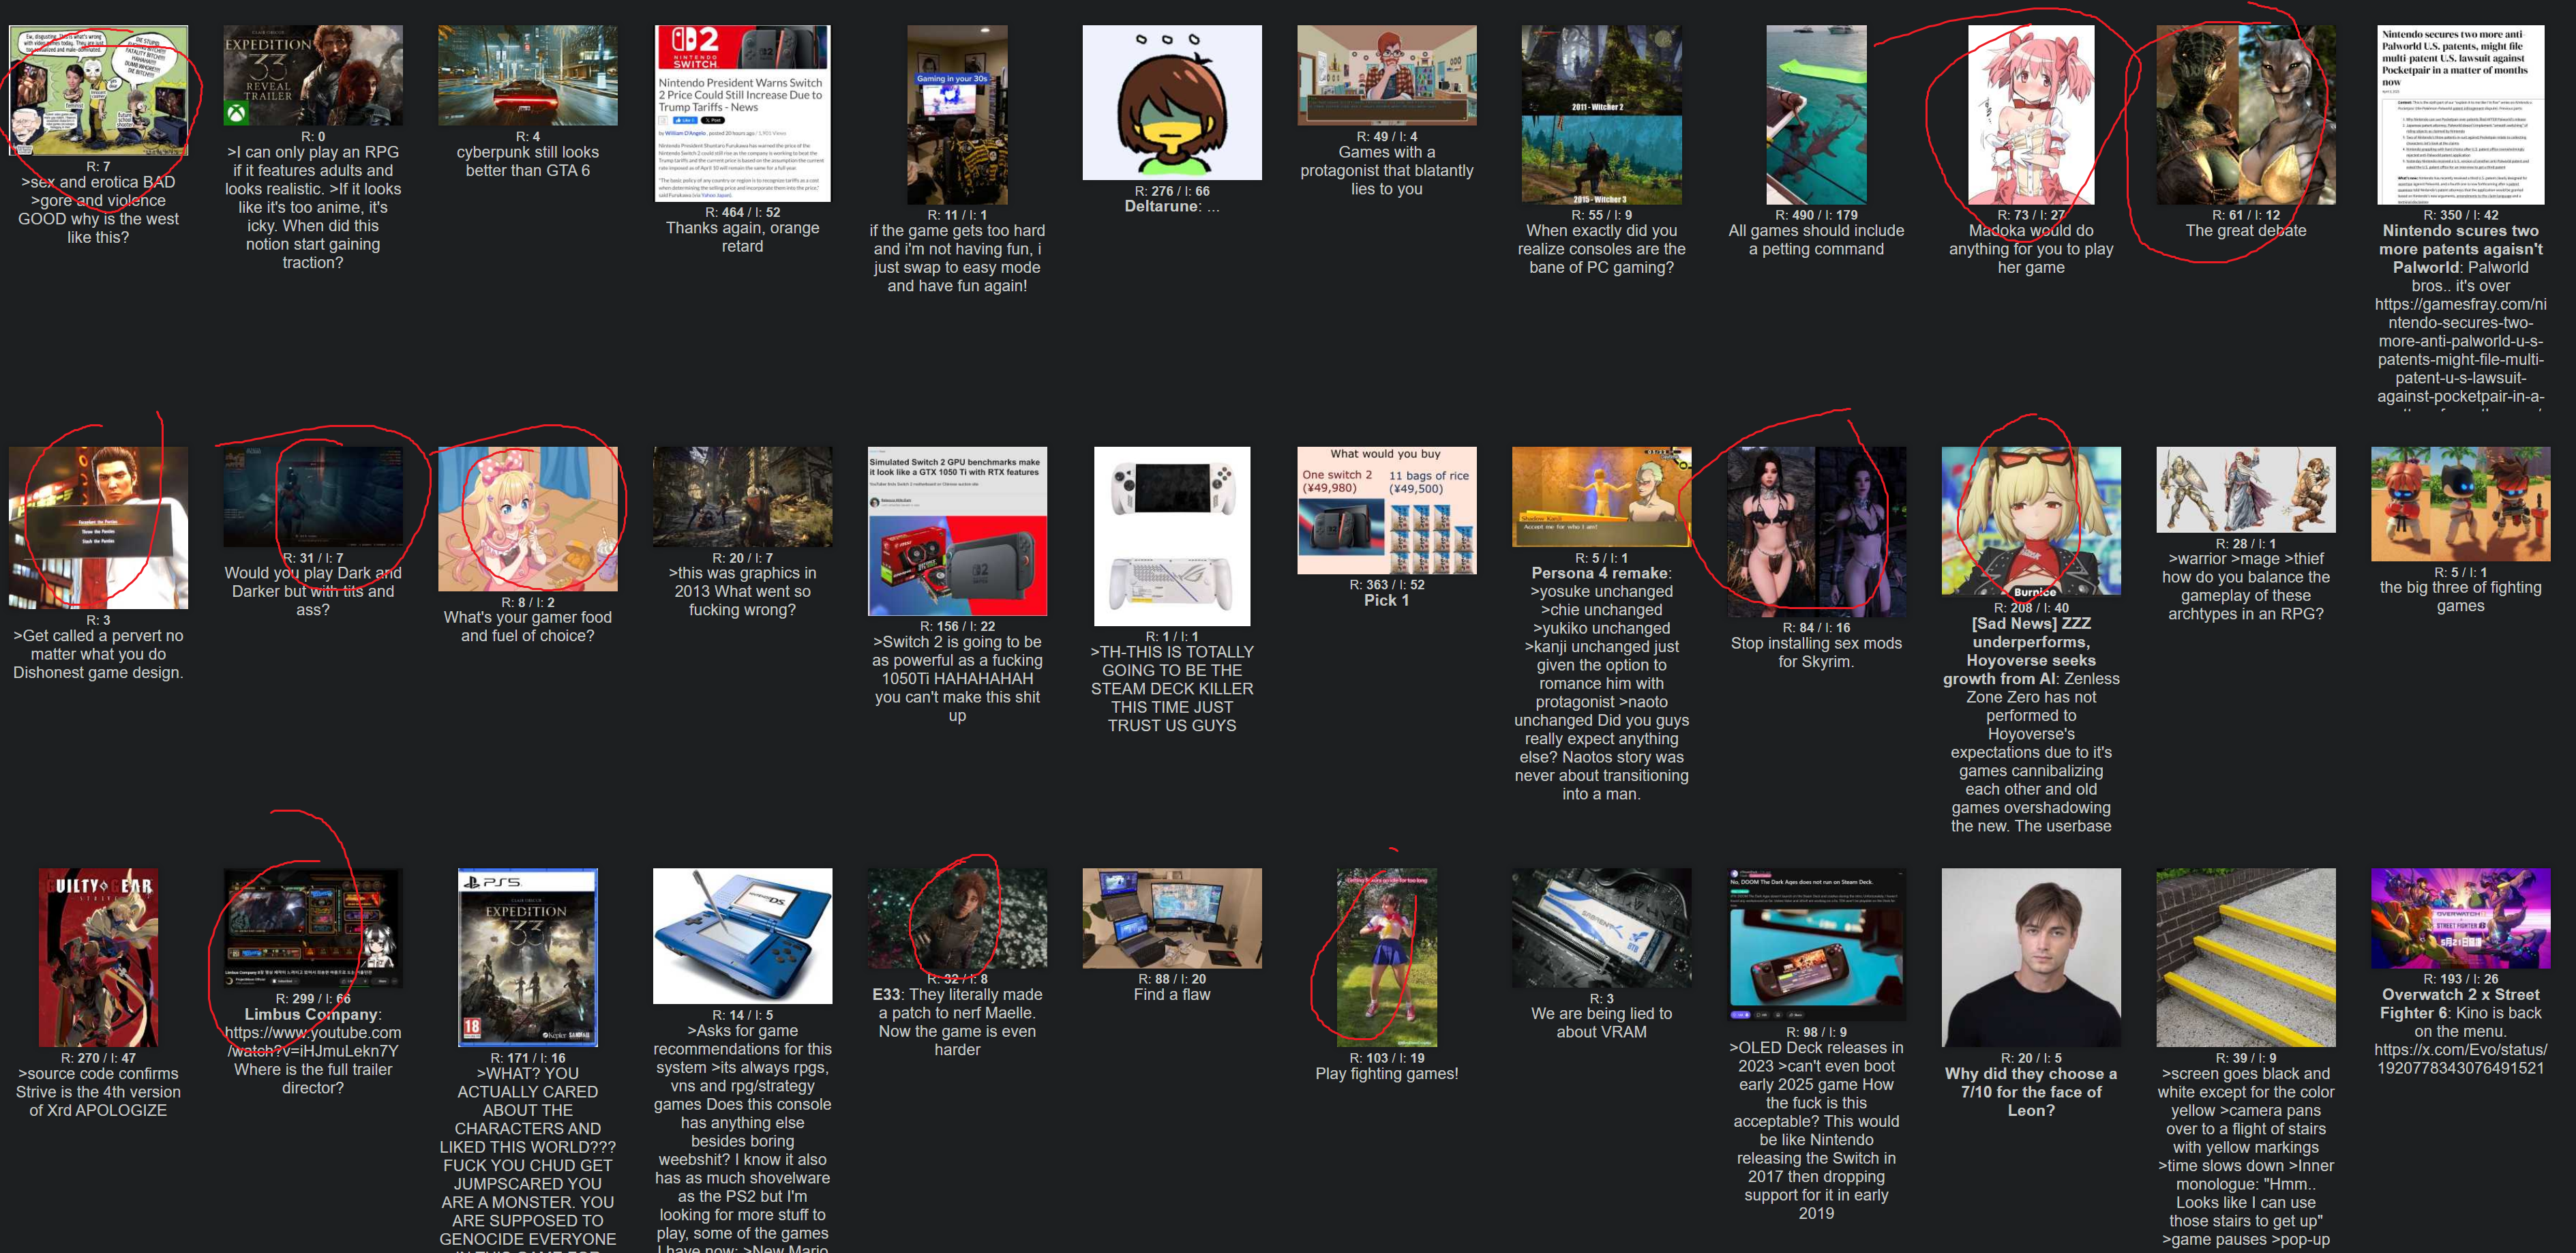
Task: Click the gamesfray.com Palworld patent link
Action: point(2461,350)
